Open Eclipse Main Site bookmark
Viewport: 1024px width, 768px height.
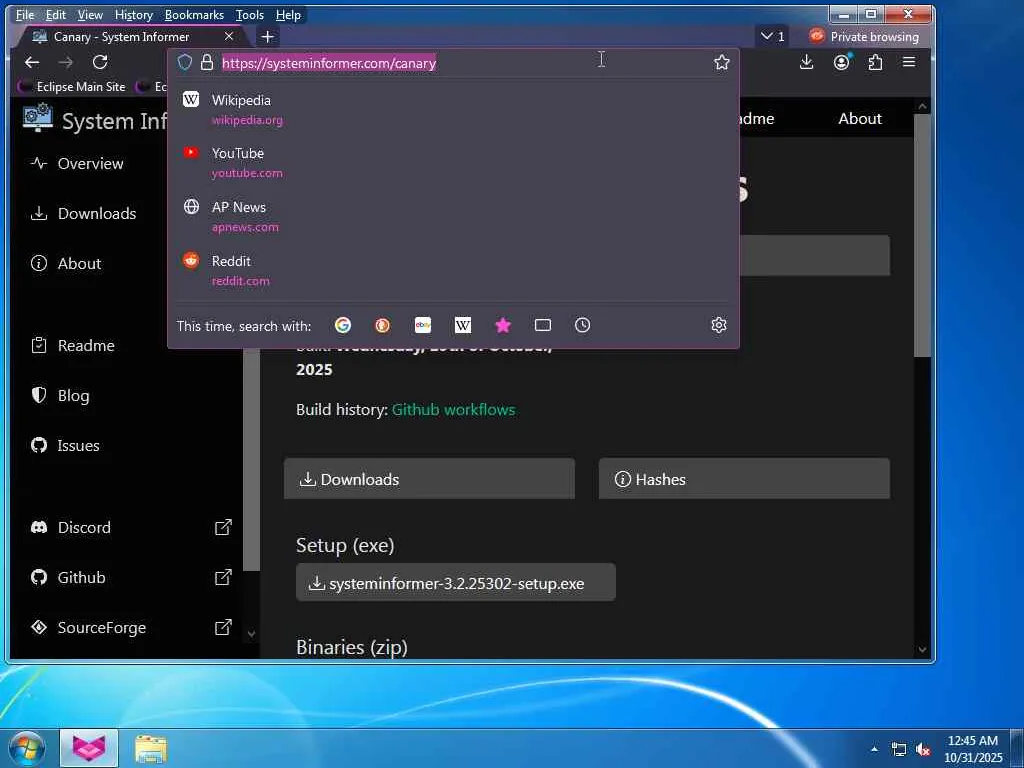click(x=72, y=86)
